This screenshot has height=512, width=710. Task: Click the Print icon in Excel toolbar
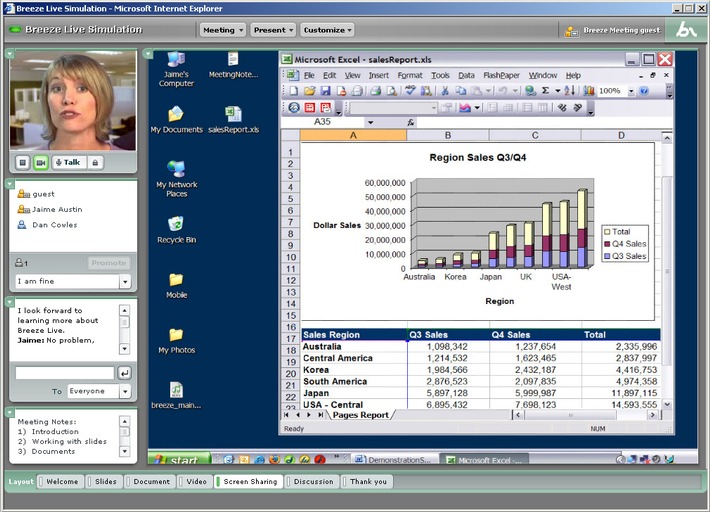click(375, 91)
